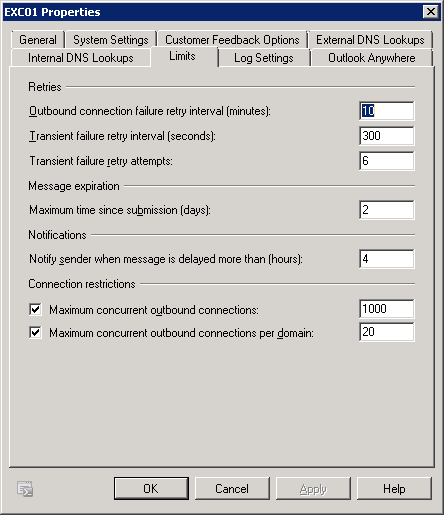Click the outbound connection failure retry interval field
The image size is (444, 515).
click(x=387, y=111)
